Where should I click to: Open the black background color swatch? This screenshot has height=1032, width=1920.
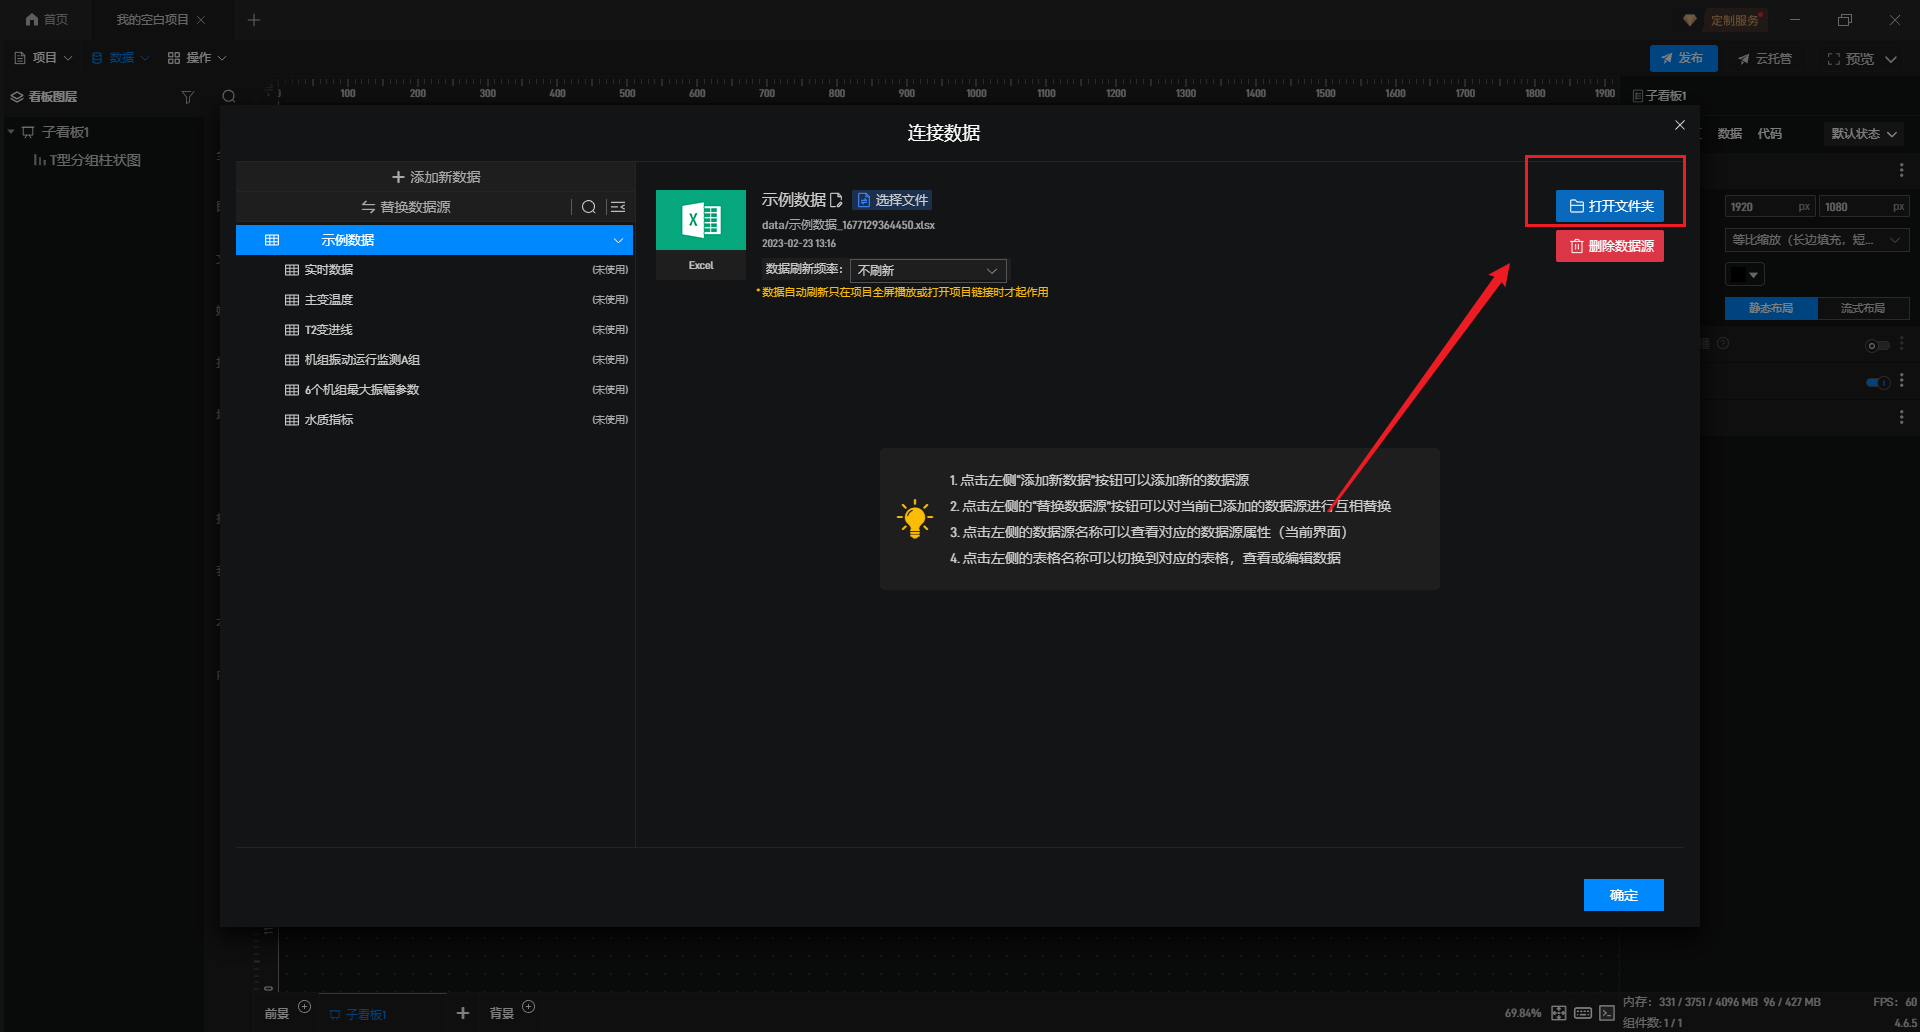(1745, 274)
